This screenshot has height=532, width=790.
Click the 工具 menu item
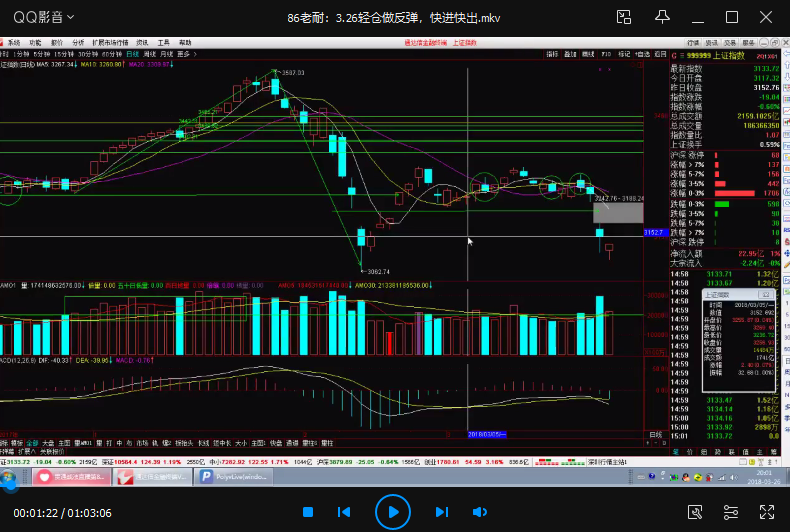click(x=163, y=43)
